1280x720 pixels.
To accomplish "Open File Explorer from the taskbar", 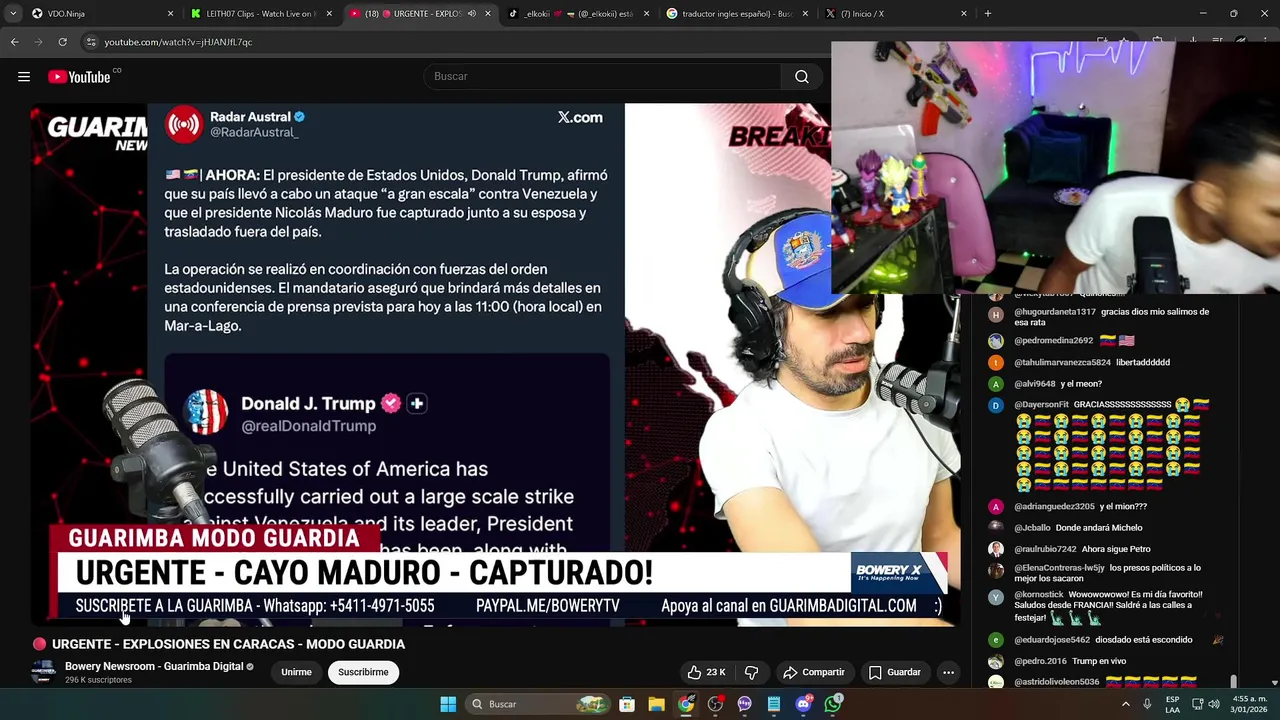I will 656,704.
